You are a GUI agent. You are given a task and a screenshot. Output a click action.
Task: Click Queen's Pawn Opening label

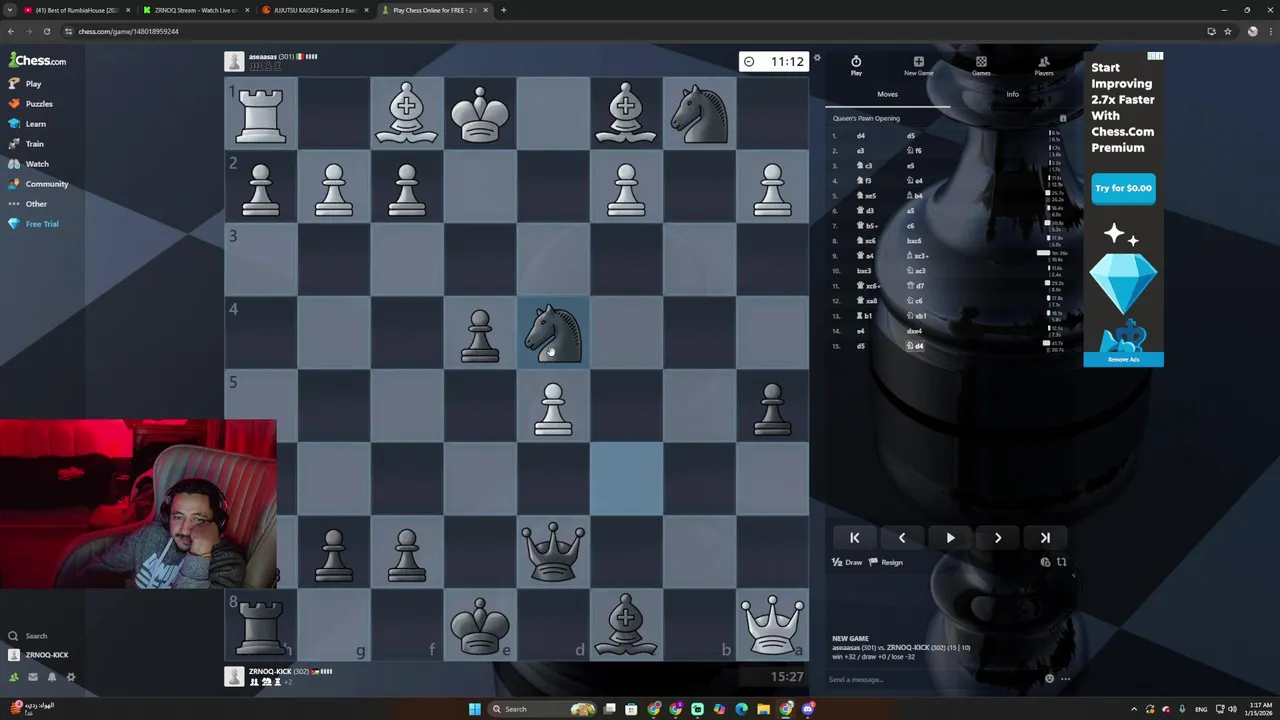(x=866, y=118)
